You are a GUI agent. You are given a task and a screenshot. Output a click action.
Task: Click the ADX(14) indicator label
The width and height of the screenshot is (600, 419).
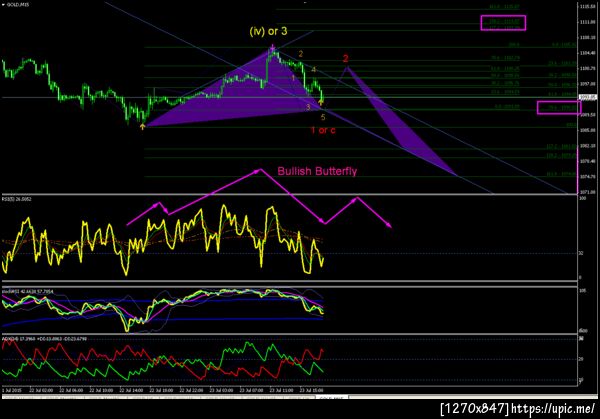44,339
